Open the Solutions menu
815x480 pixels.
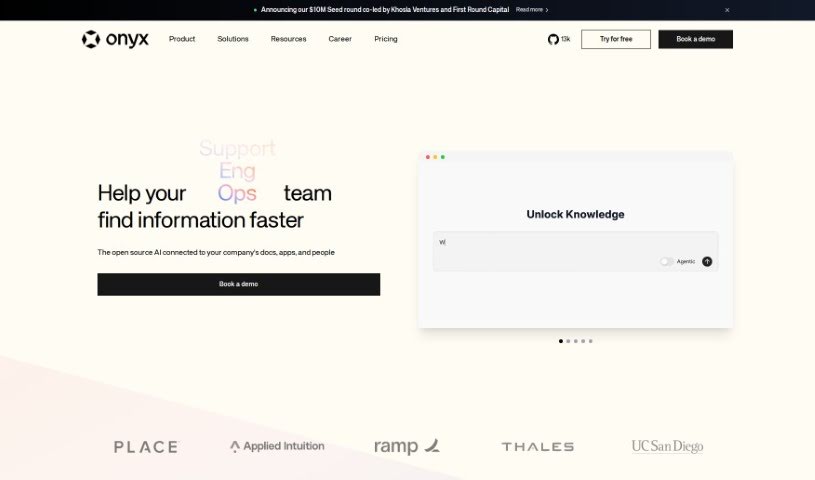pos(233,39)
